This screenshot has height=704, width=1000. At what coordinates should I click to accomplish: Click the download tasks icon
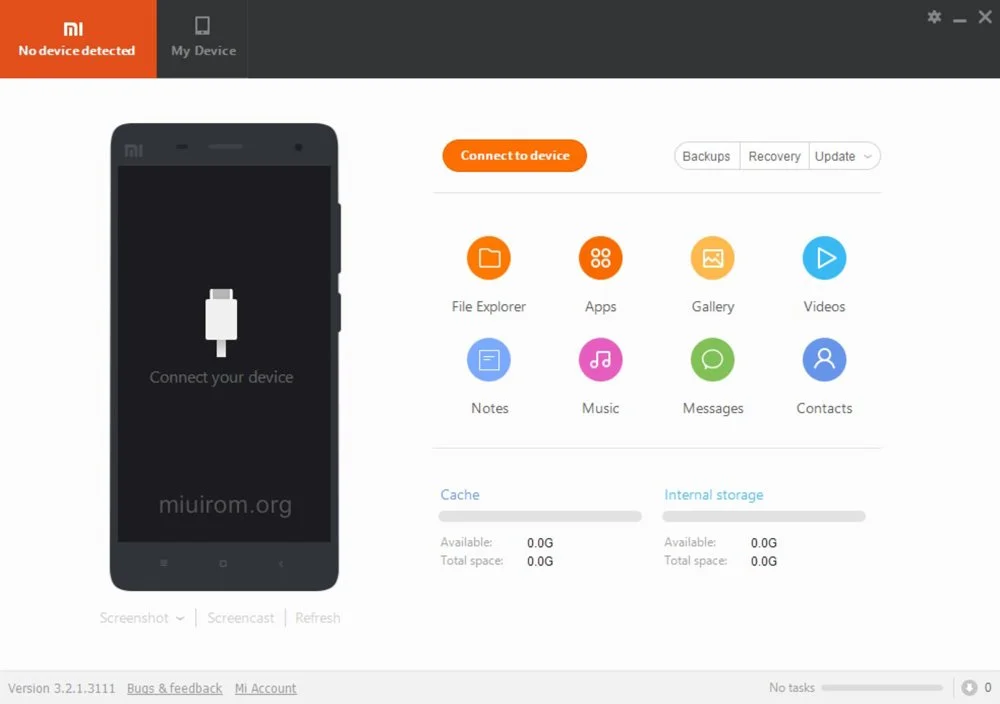tap(969, 687)
